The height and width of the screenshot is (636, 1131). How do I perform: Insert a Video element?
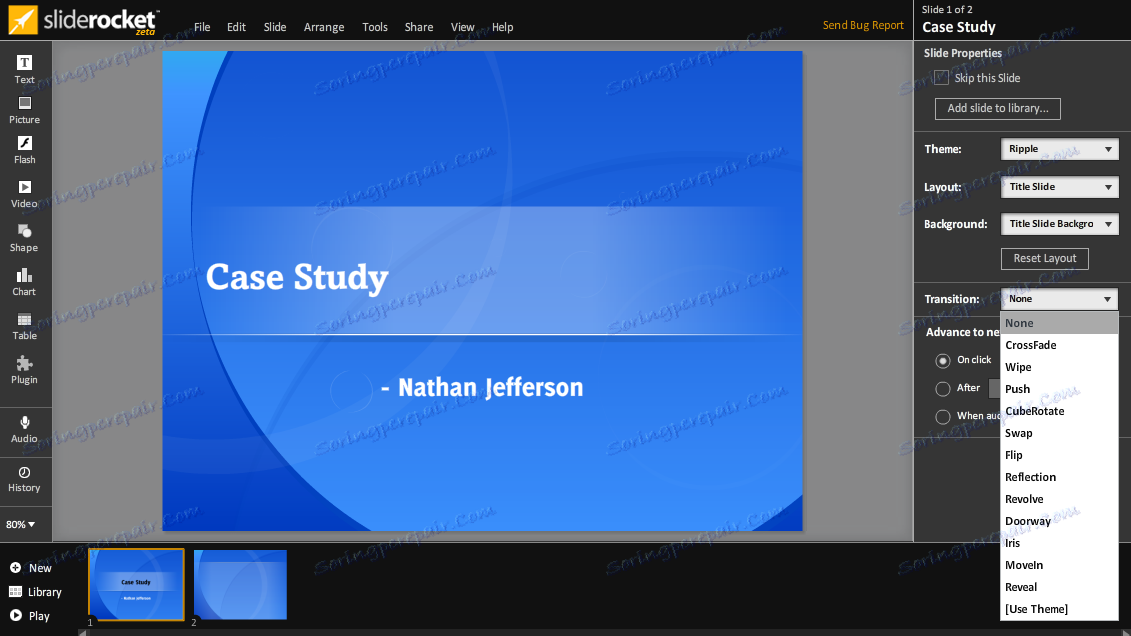tap(25, 194)
